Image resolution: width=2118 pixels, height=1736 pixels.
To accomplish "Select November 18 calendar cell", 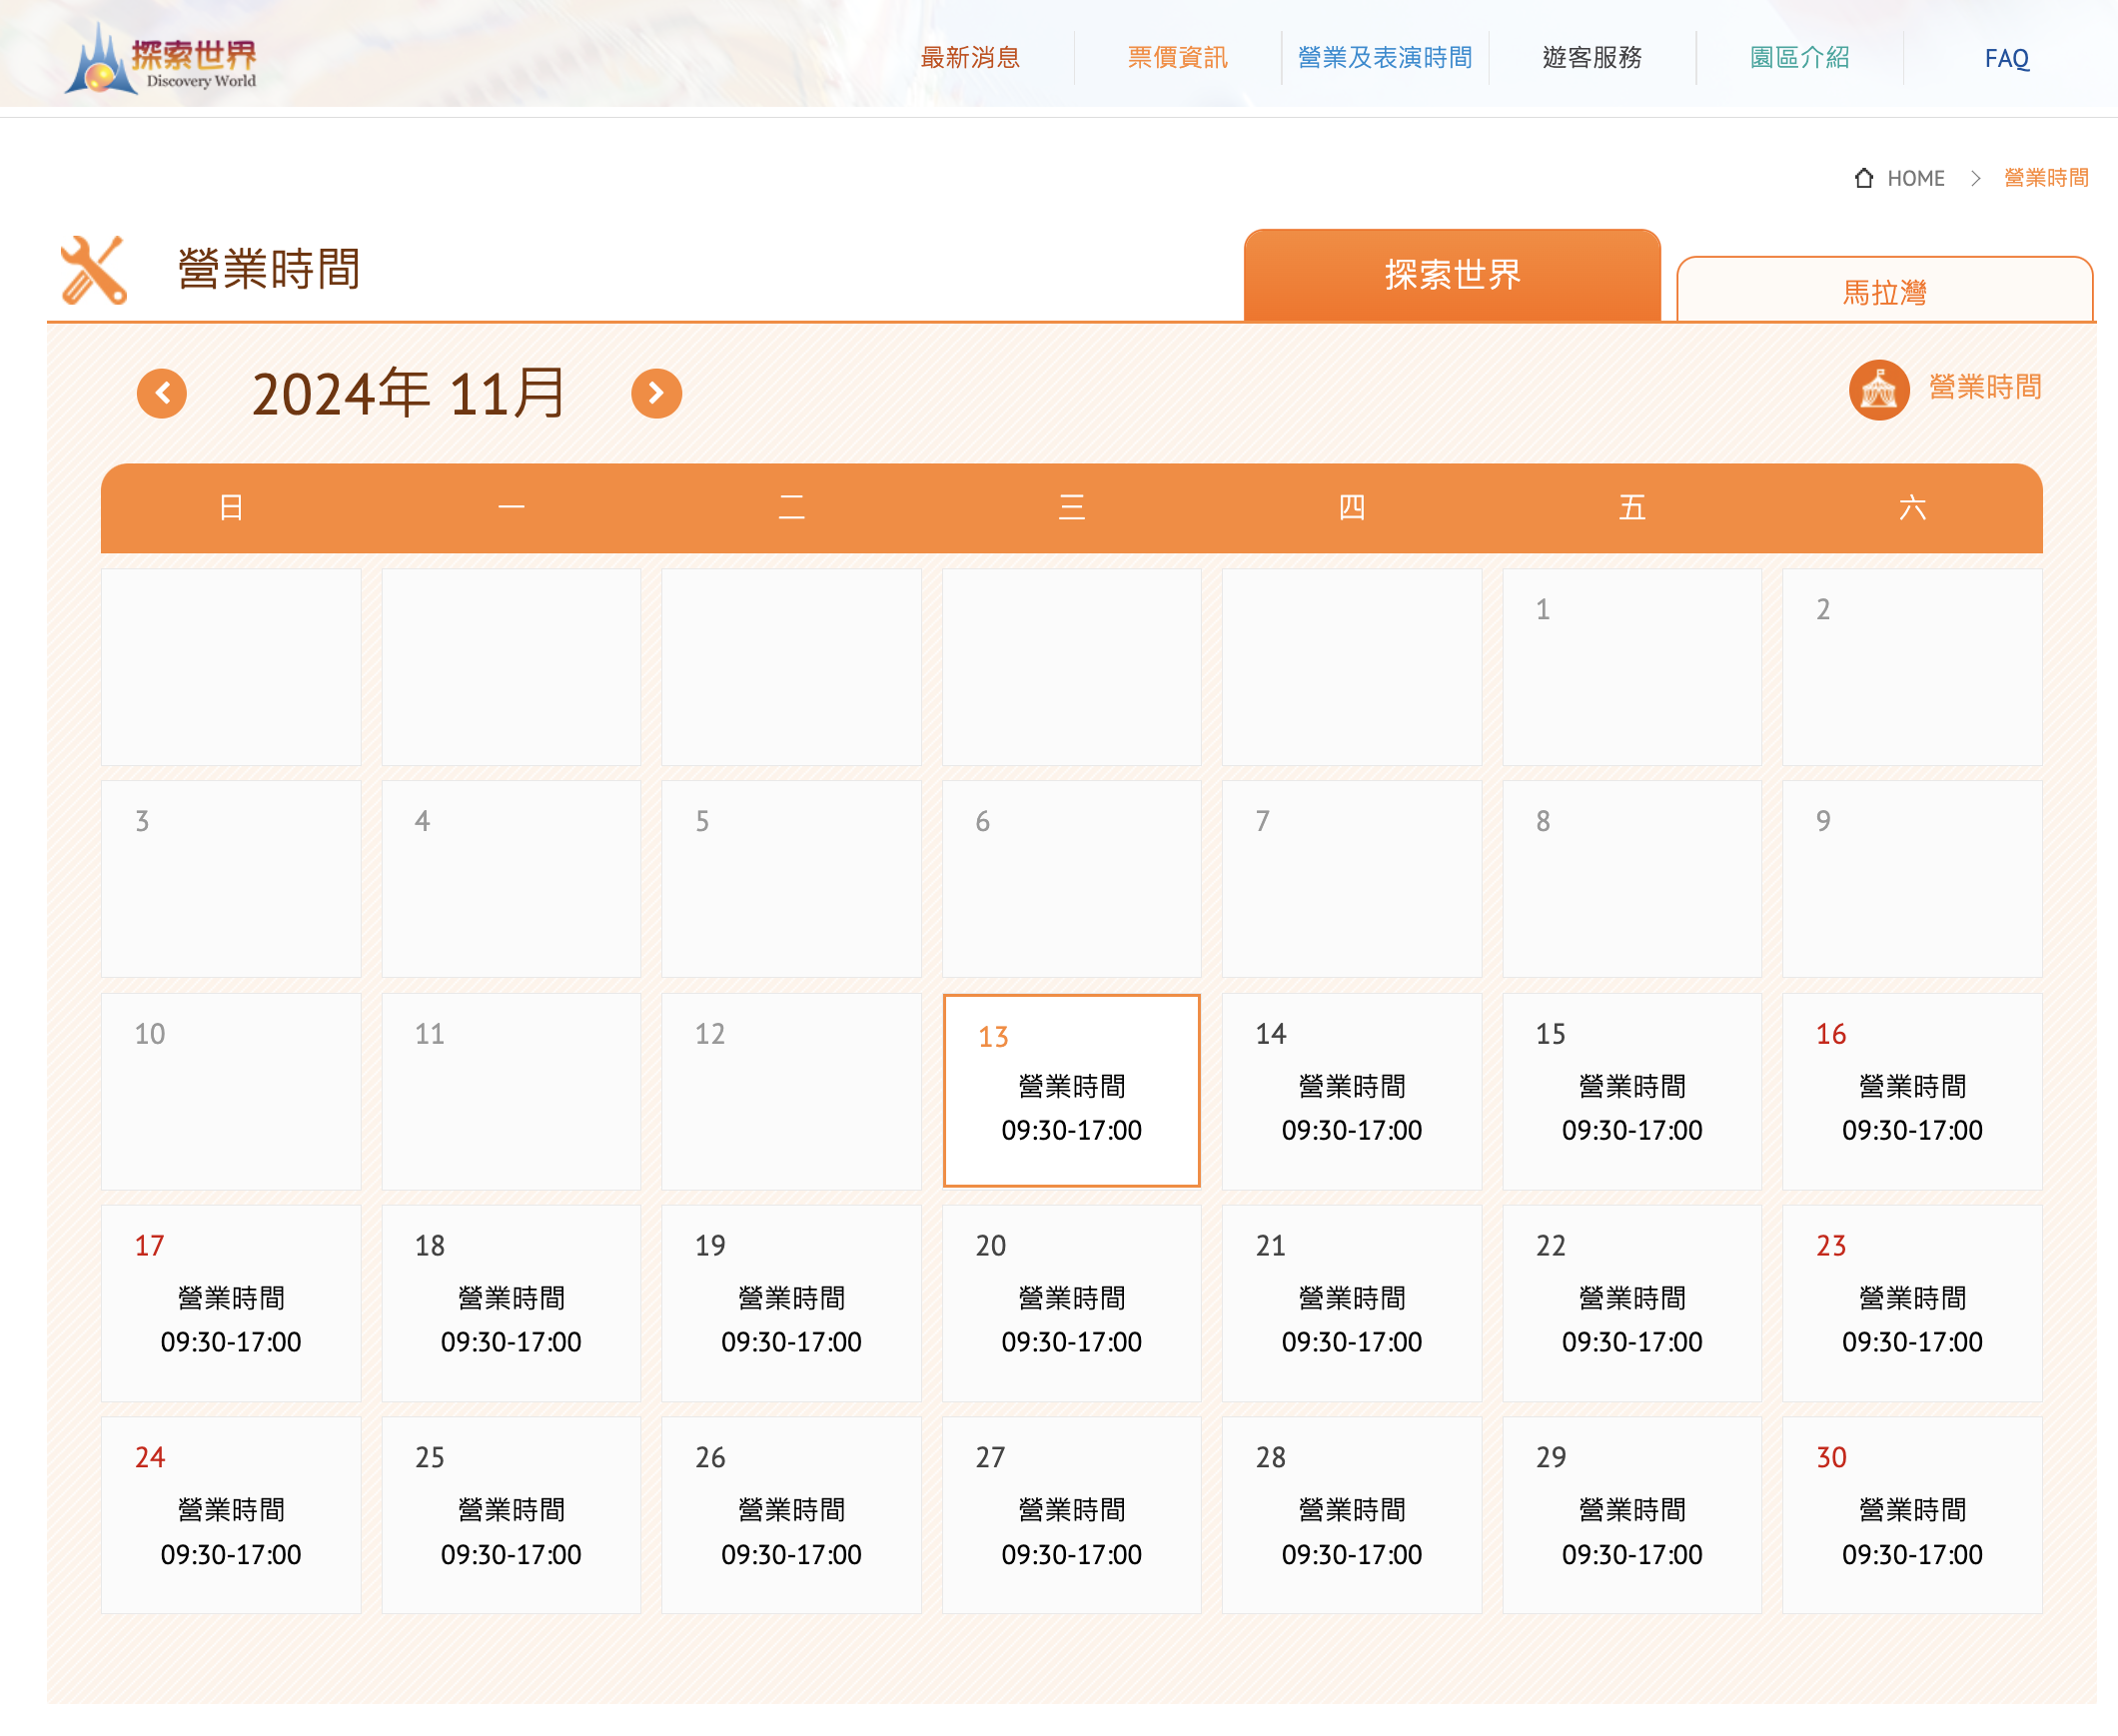I will click(511, 1302).
